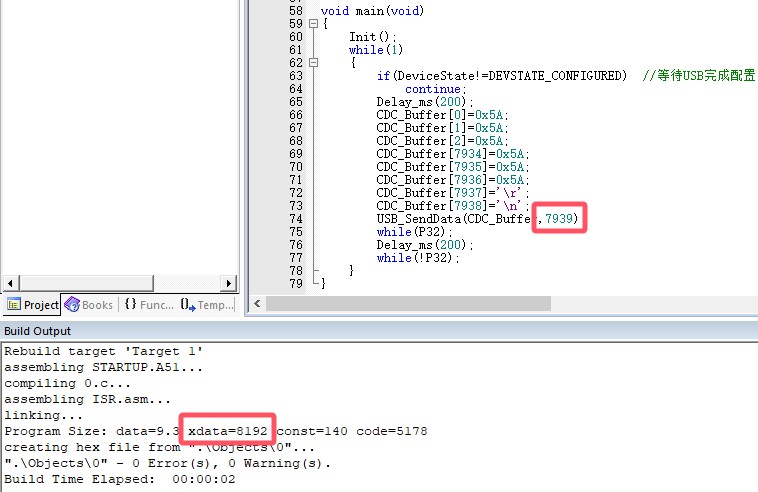Click line number 79 in the gutter
758x492 pixels.
pyautogui.click(x=296, y=284)
